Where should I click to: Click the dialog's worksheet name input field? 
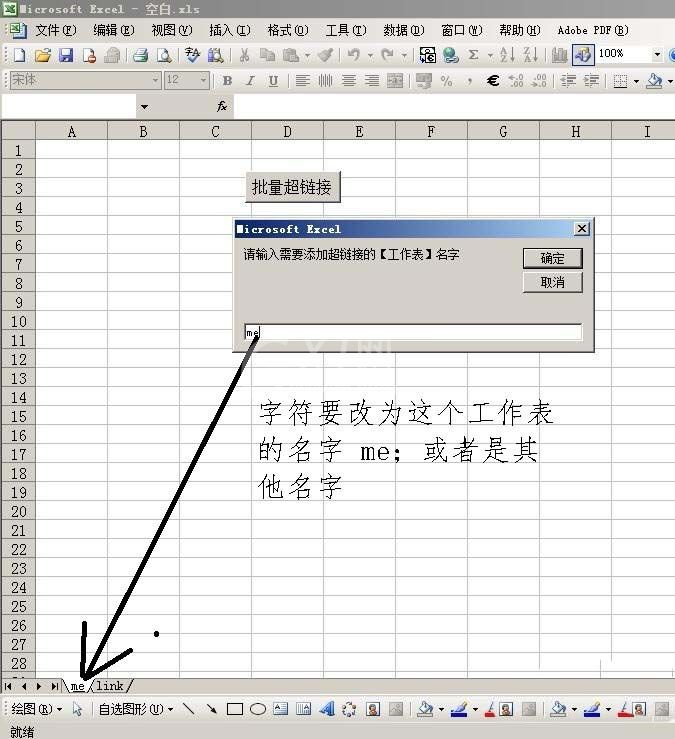click(x=413, y=332)
